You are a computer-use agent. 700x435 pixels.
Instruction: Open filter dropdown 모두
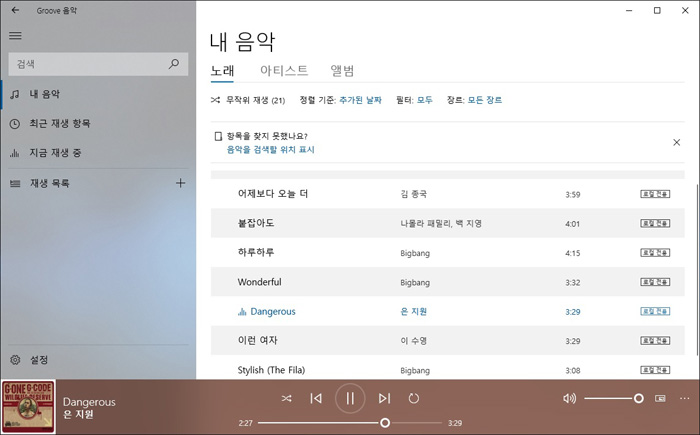point(425,100)
